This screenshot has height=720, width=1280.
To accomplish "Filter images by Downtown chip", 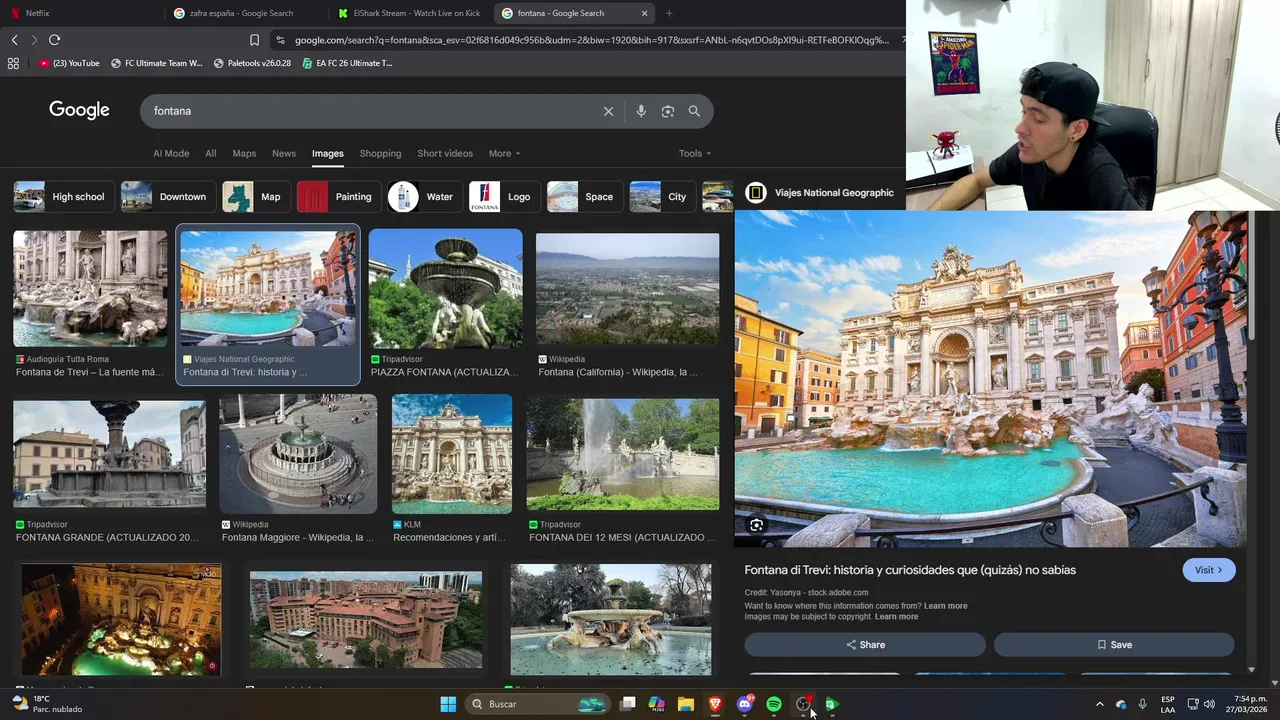I will pos(168,197).
